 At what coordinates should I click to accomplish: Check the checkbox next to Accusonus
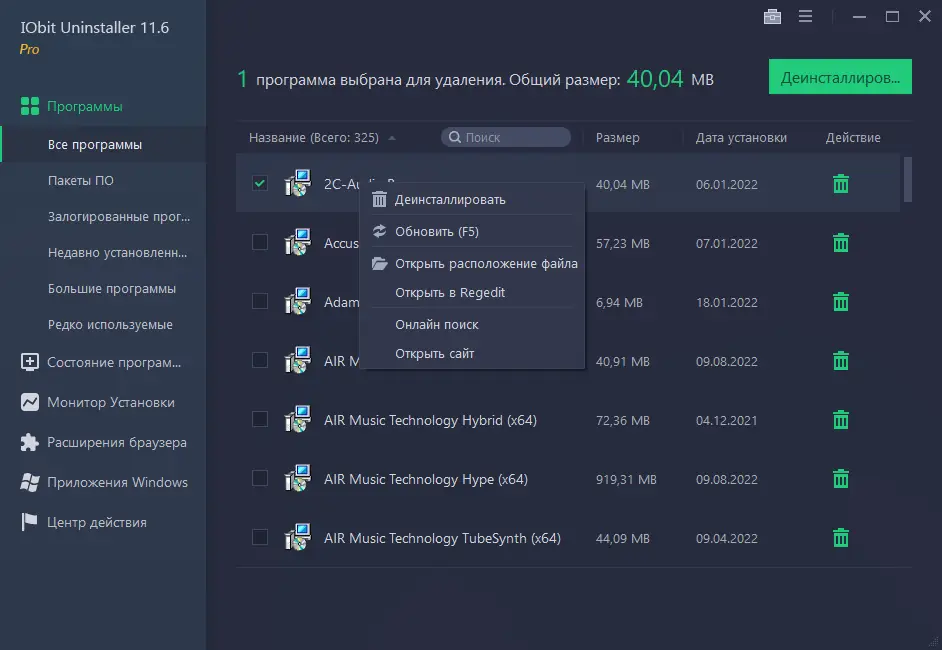tap(260, 243)
